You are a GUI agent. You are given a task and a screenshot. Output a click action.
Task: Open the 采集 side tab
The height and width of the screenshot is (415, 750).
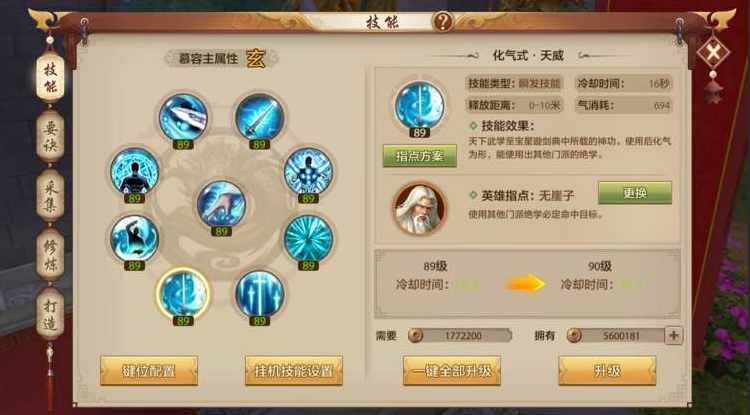click(x=50, y=196)
